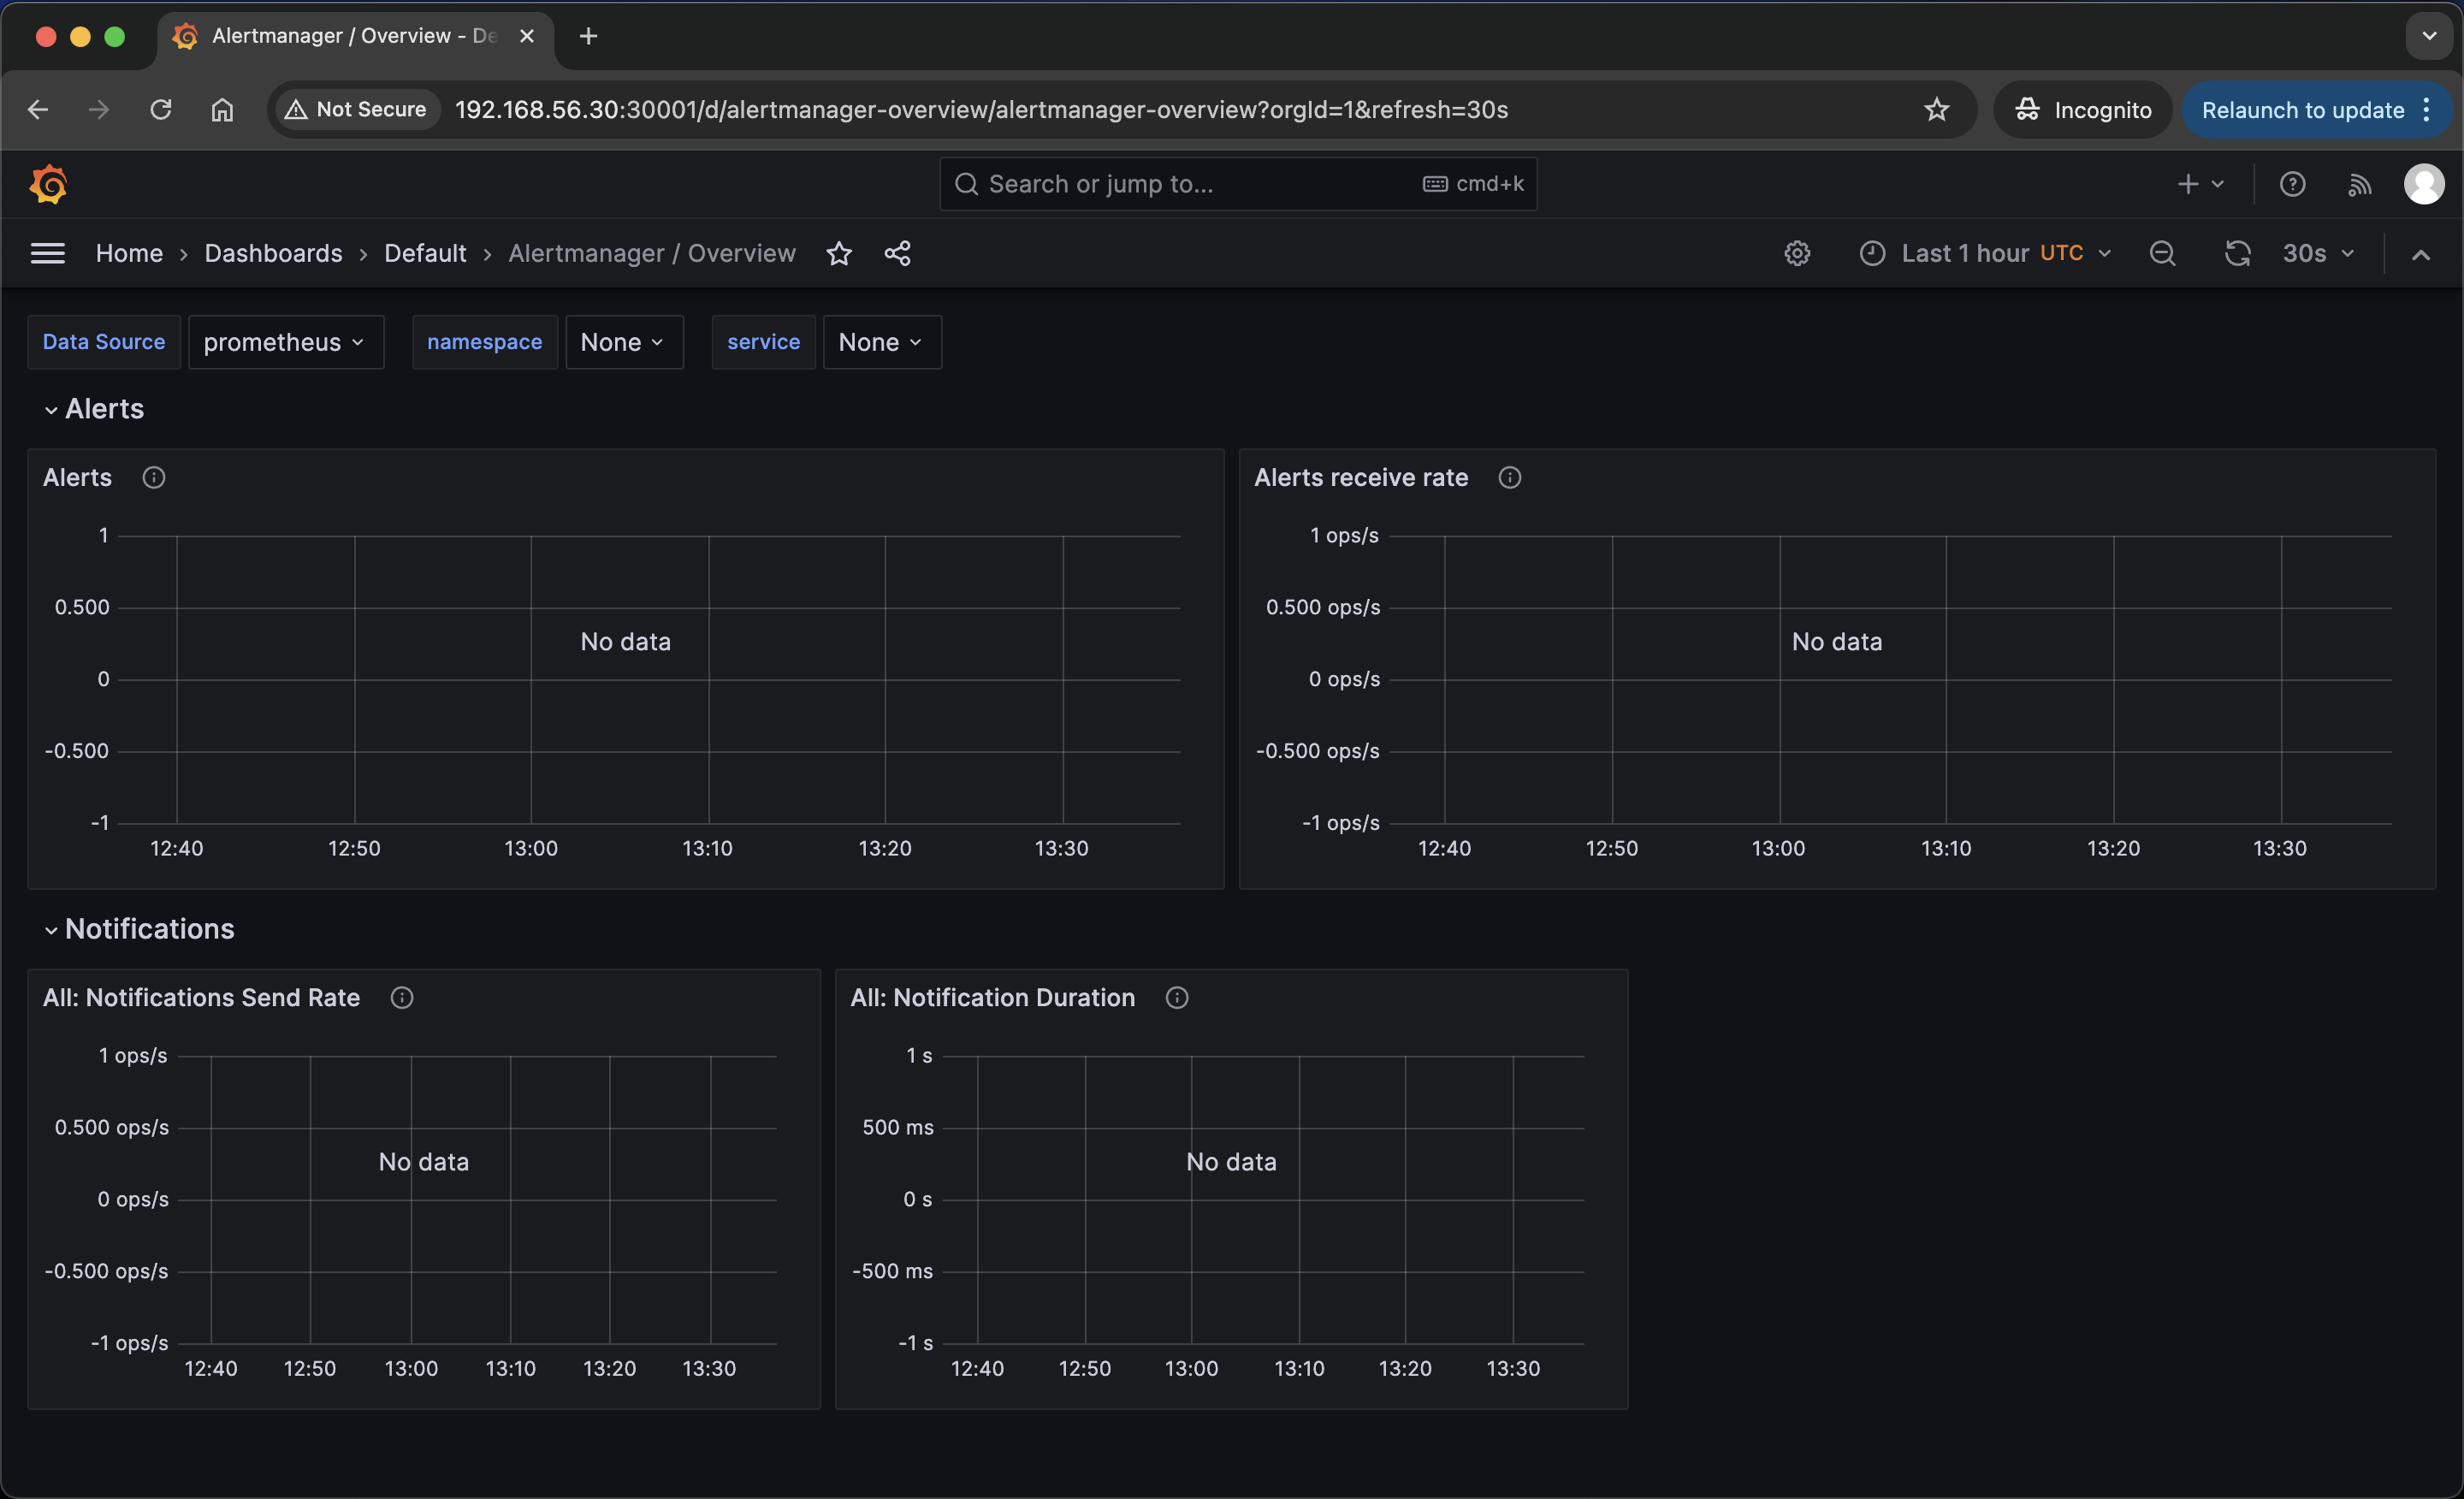Zoom out the time range
2464x1499 pixels.
(x=2162, y=254)
